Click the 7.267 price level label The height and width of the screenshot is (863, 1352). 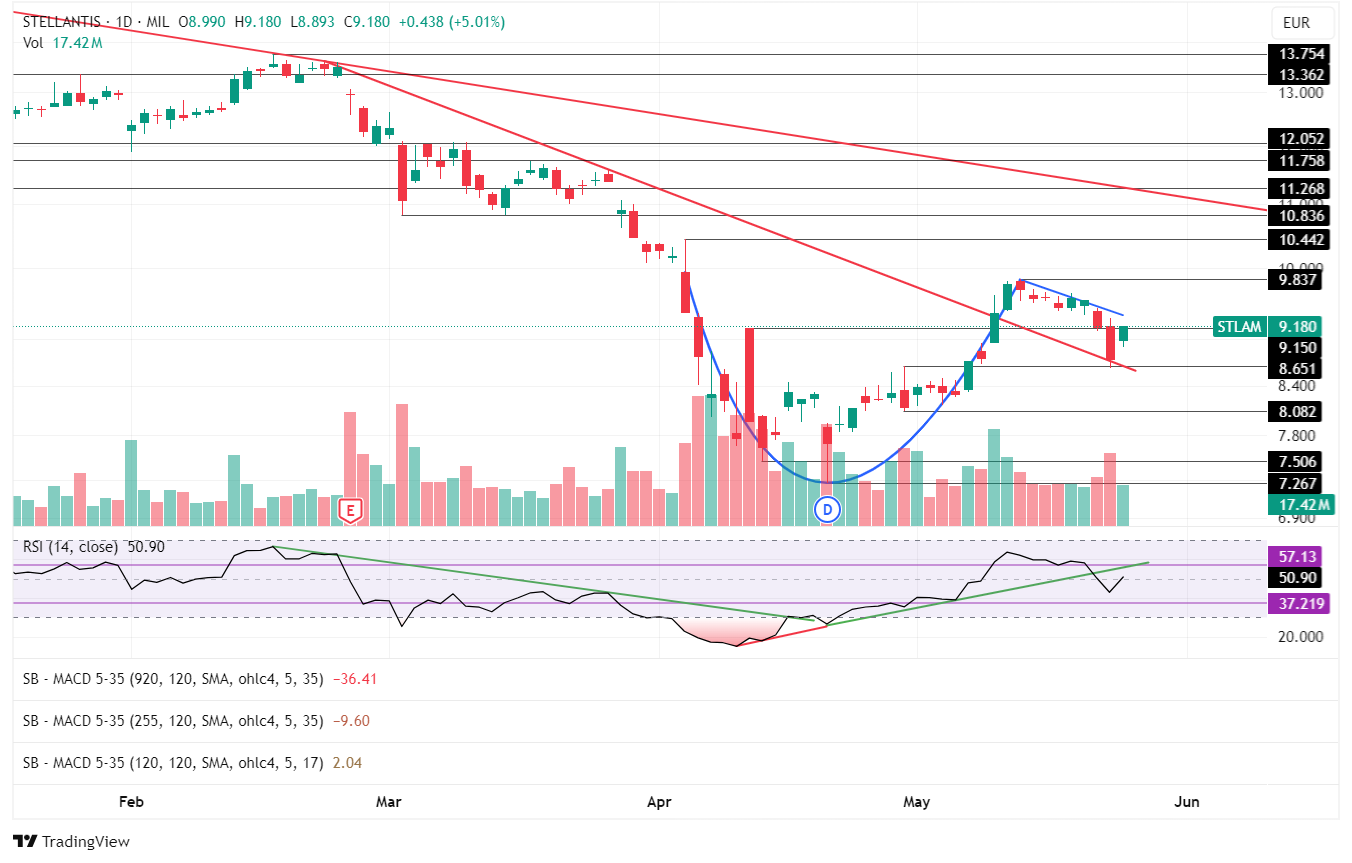pos(1294,483)
